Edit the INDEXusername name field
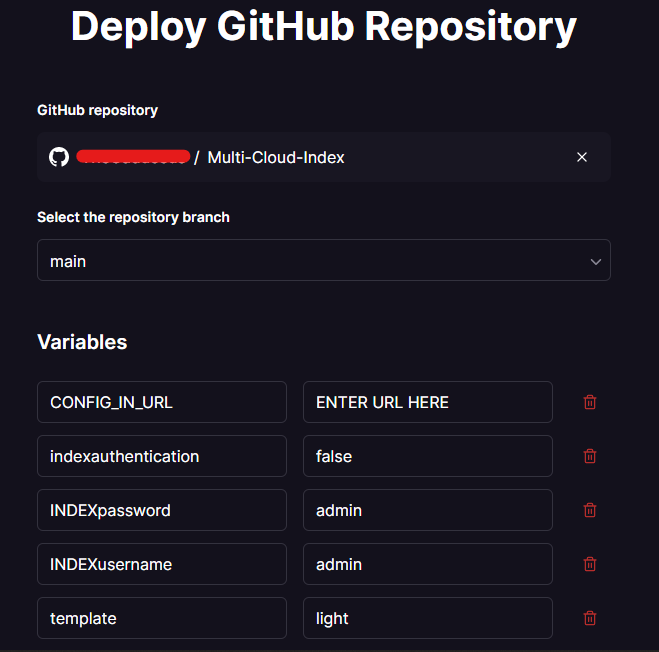This screenshot has width=659, height=652. (x=162, y=564)
